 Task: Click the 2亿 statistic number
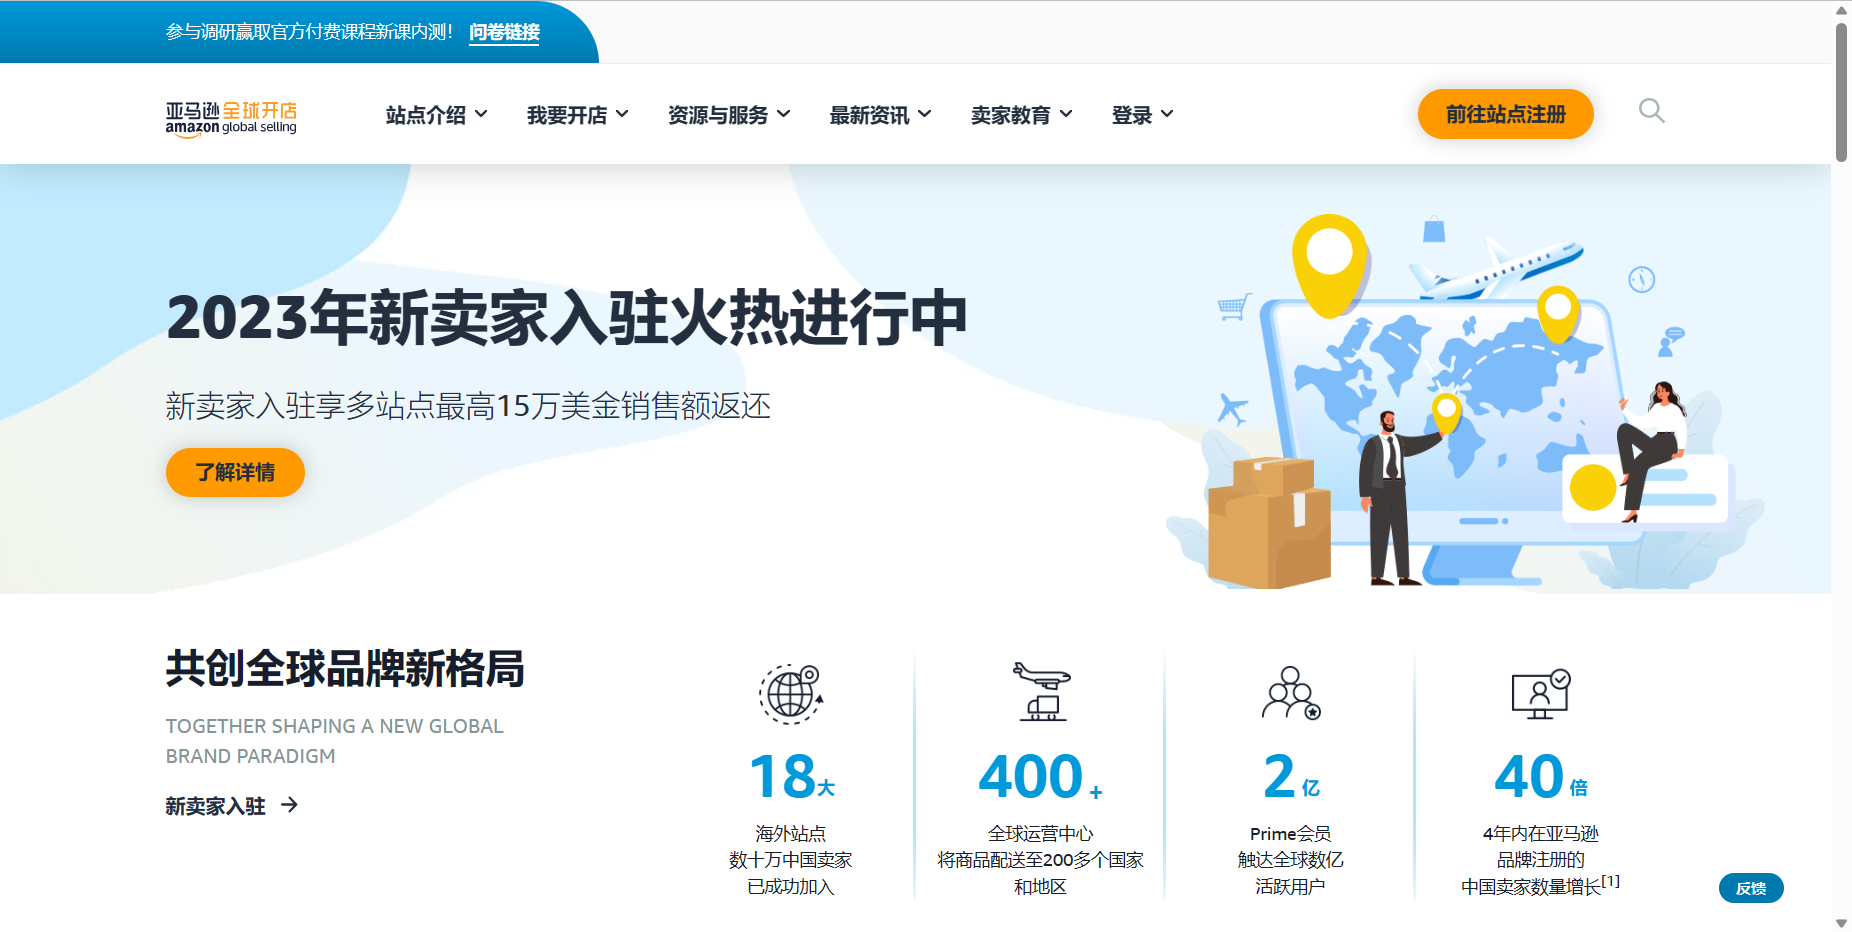(1291, 777)
